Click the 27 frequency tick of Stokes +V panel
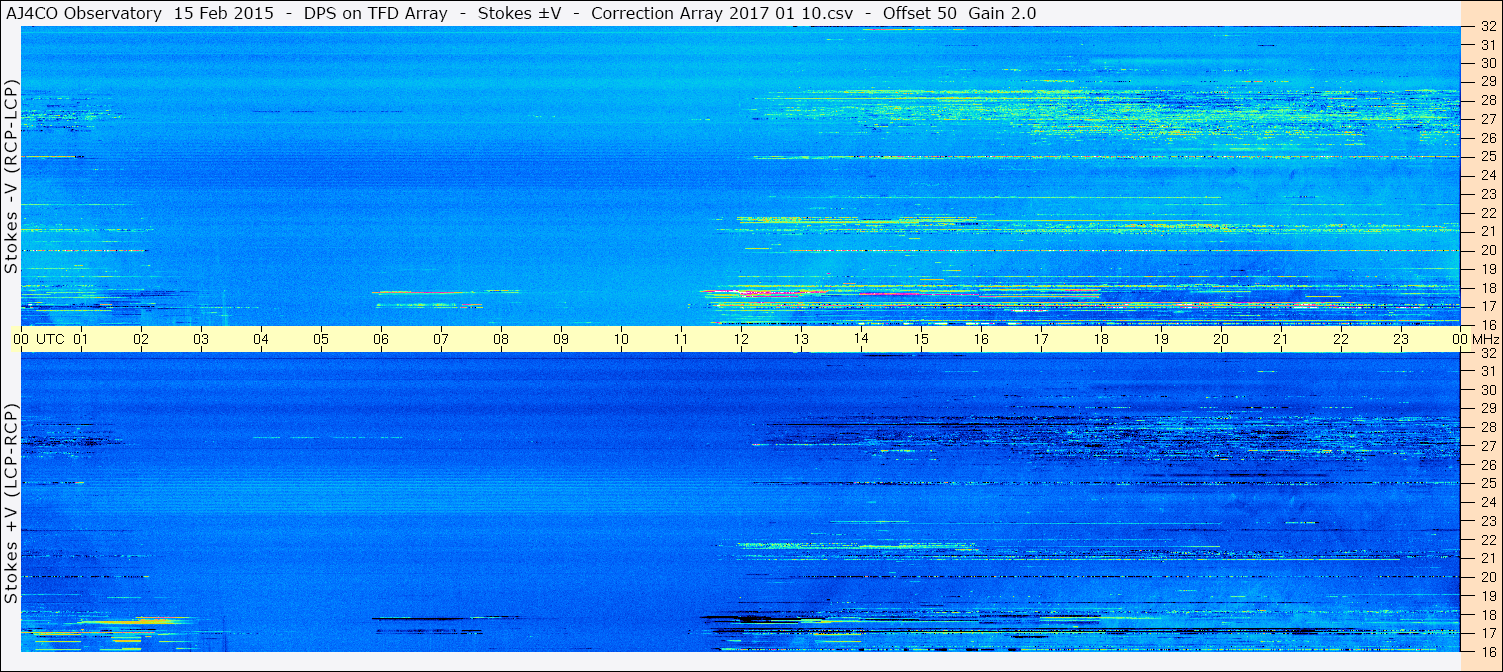The image size is (1503, 672). (1488, 446)
